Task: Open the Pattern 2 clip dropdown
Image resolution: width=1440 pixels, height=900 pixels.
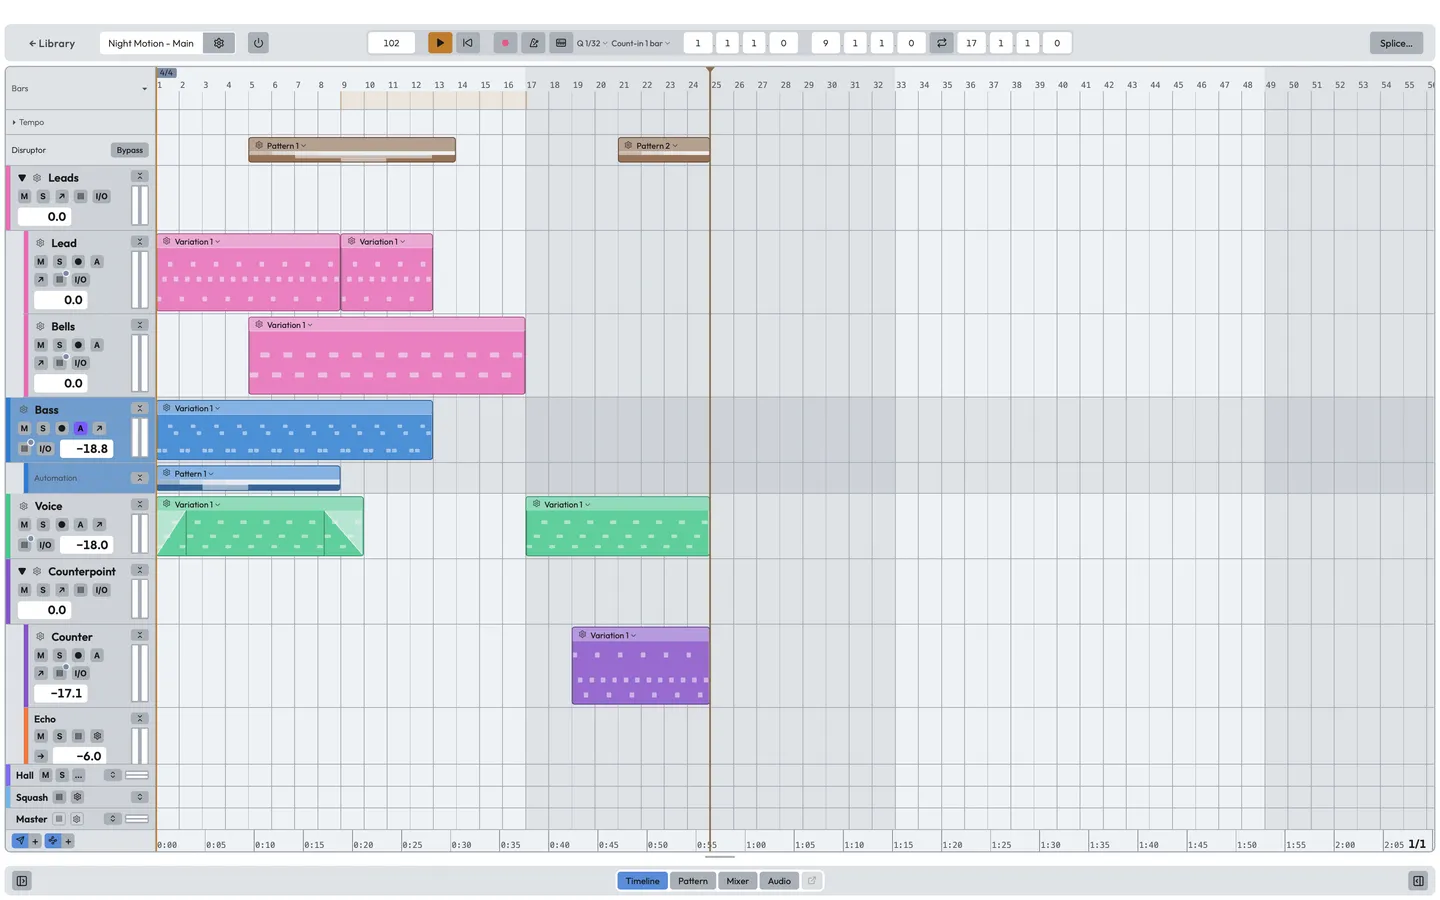Action: pos(657,145)
